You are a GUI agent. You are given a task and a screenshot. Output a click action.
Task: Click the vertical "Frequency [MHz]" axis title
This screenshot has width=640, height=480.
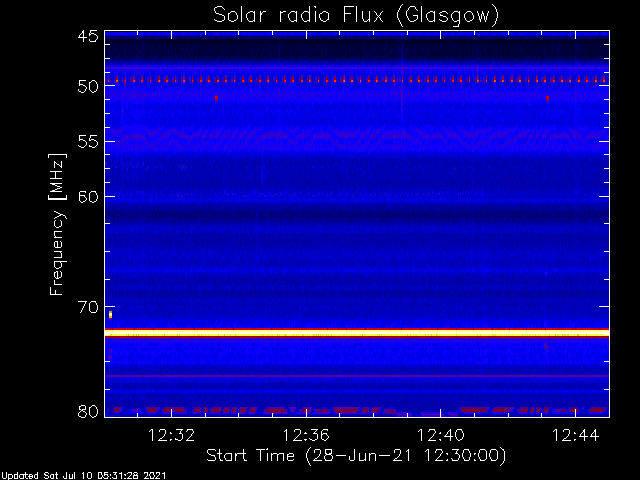pyautogui.click(x=57, y=224)
